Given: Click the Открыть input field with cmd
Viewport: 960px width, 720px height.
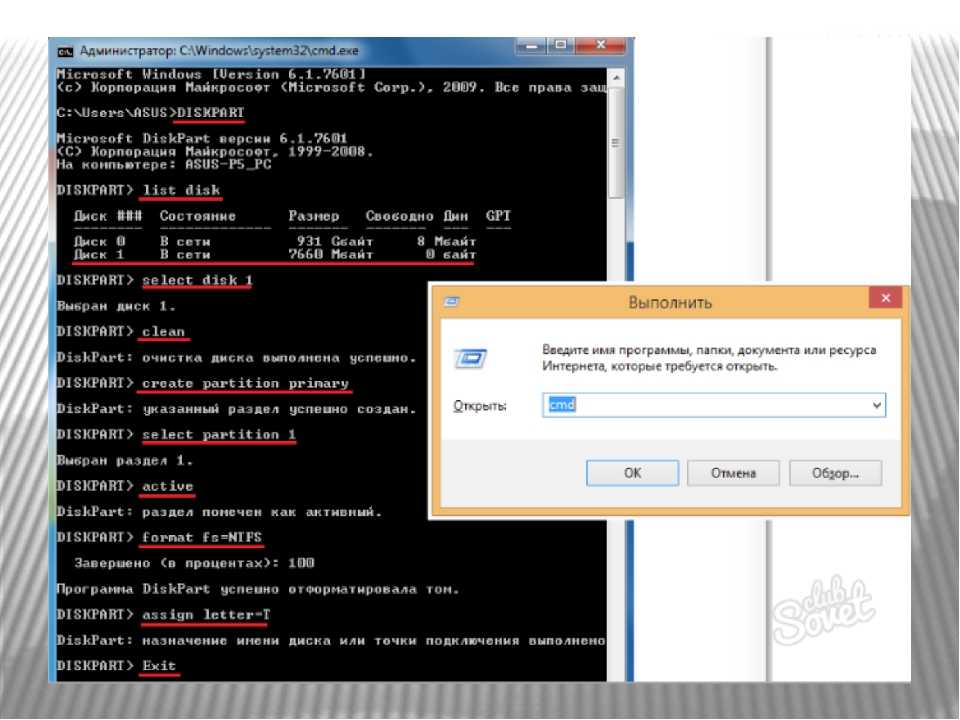Looking at the screenshot, I should pos(714,405).
